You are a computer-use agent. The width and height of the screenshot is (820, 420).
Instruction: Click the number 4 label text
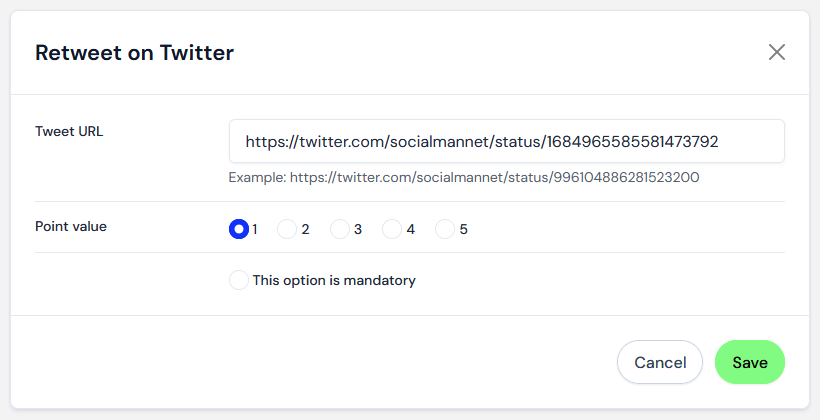point(411,230)
